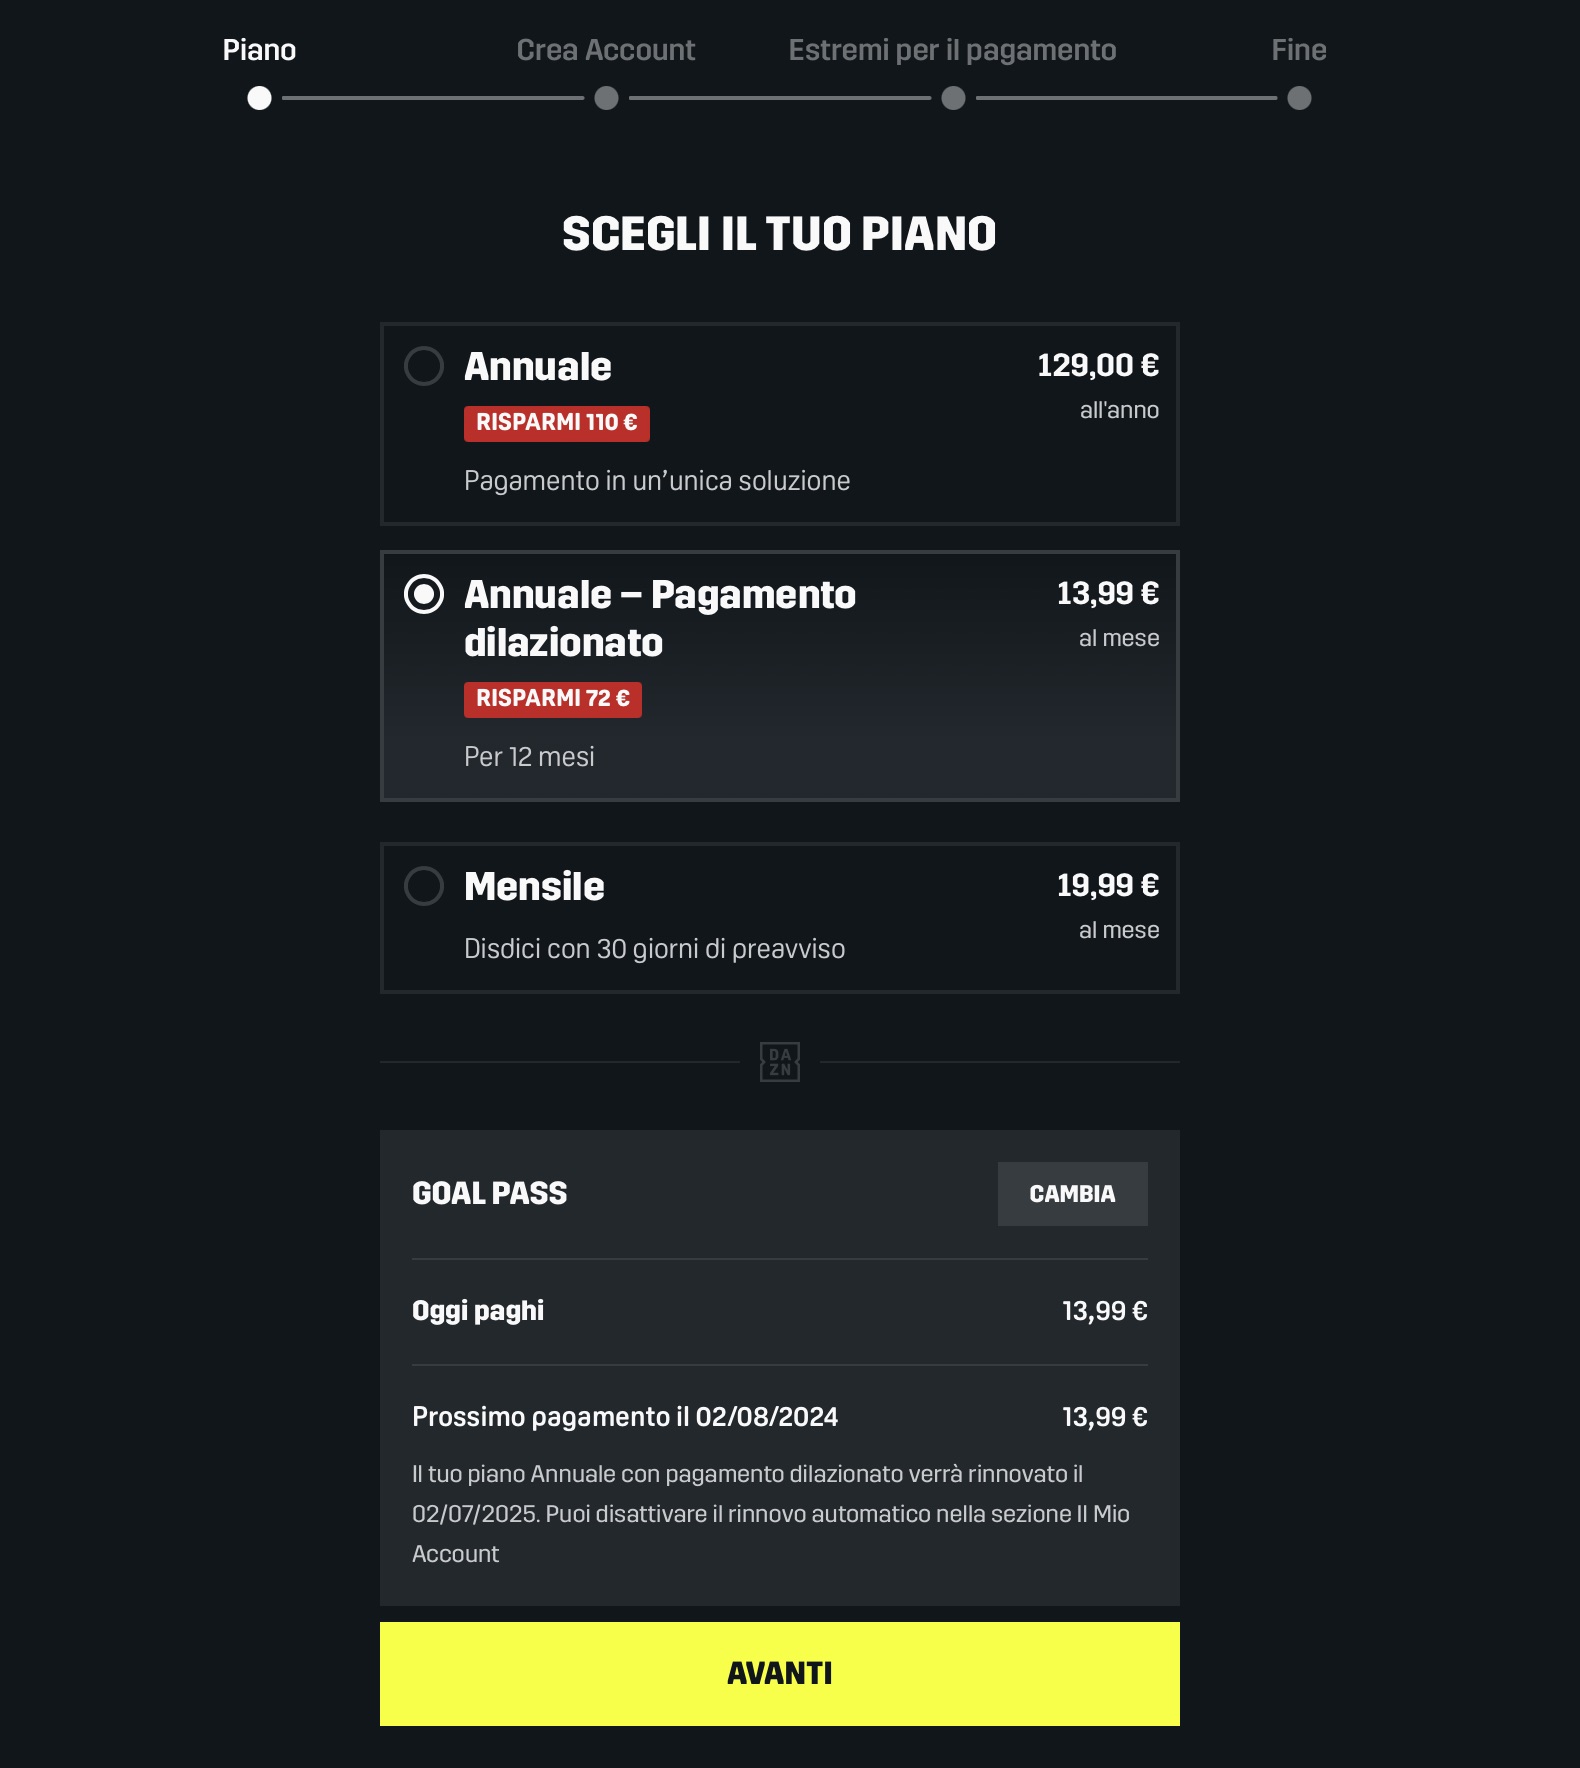Screen dimensions: 1580x1768
Task: Click the RISPARMI 110 € red badge
Action: 556,423
